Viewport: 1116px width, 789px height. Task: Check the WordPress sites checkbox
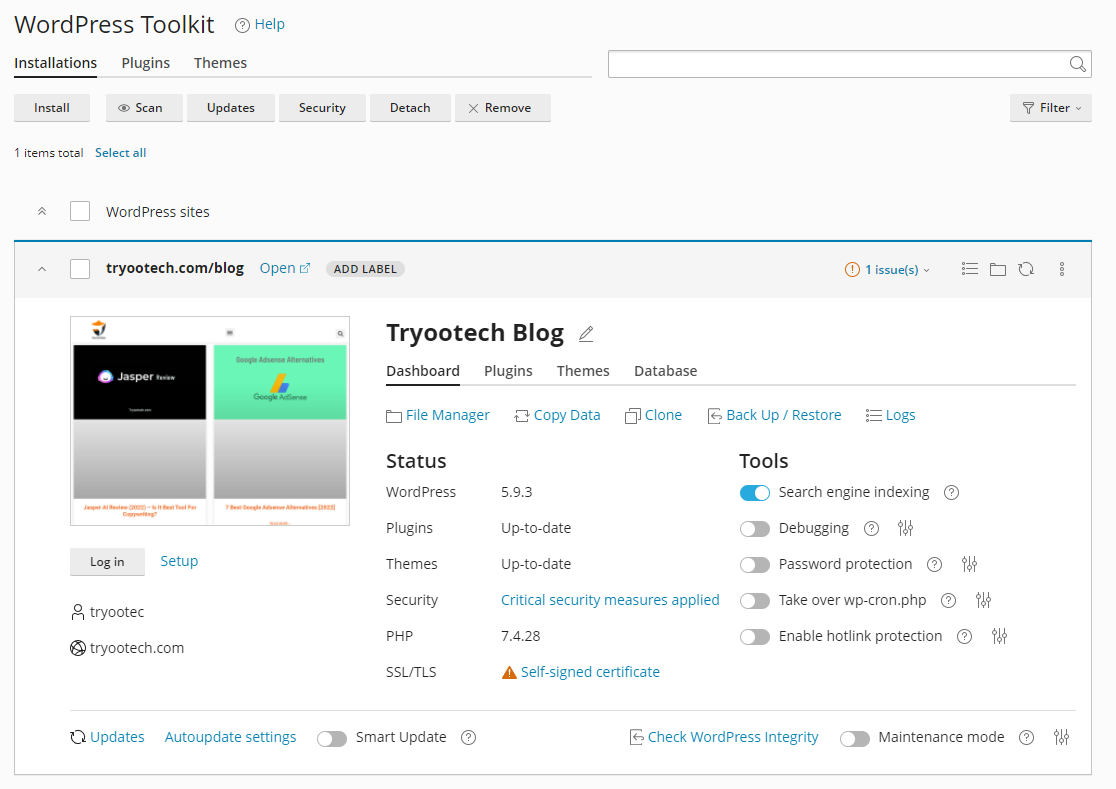click(80, 211)
